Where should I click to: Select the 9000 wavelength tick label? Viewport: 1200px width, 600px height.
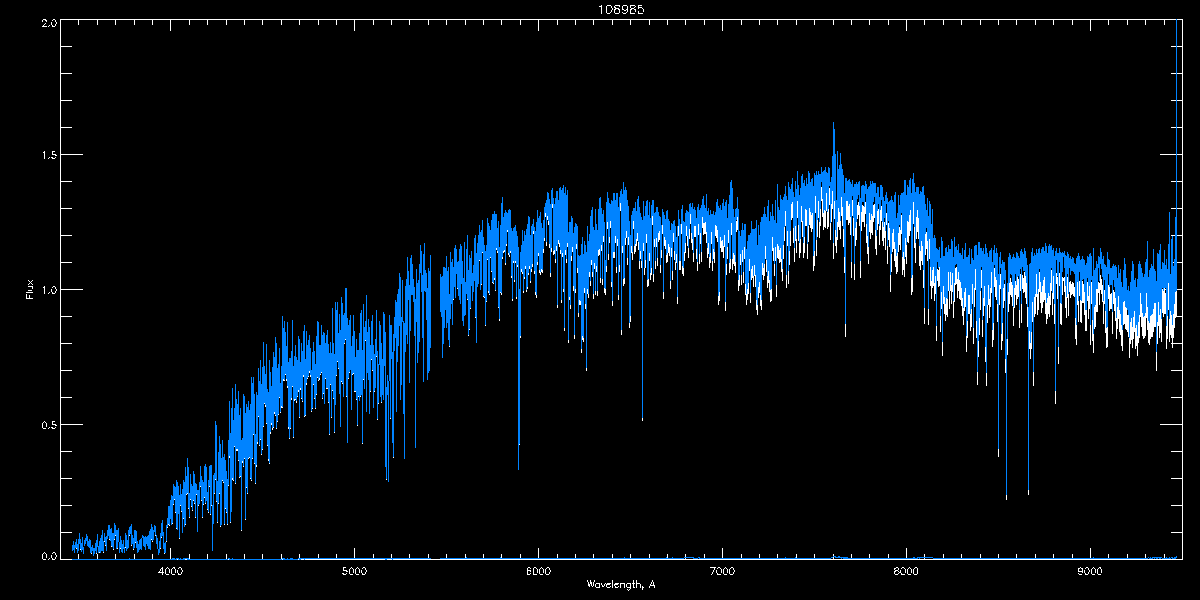point(1090,571)
